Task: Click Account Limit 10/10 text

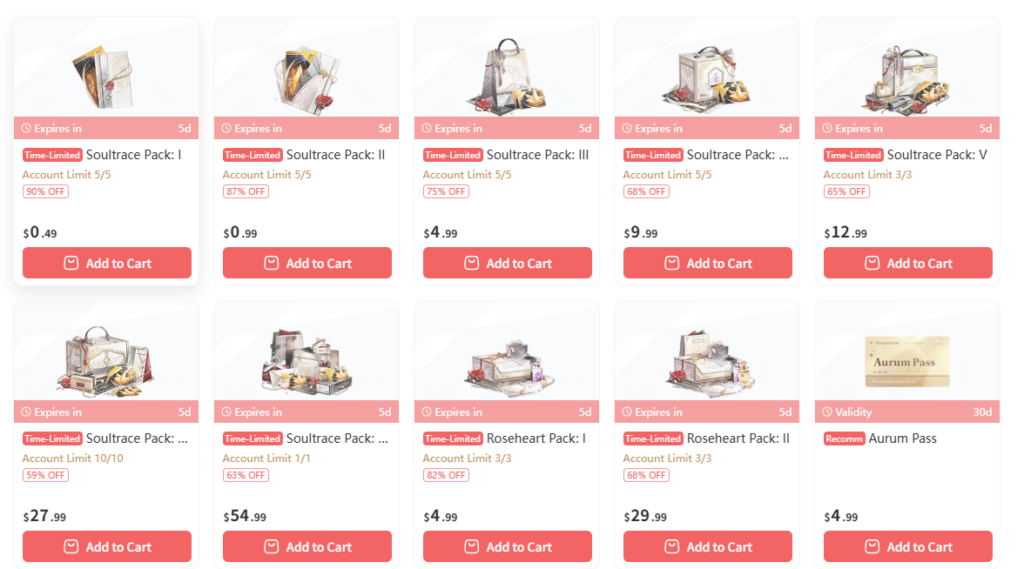Action: 72,458
